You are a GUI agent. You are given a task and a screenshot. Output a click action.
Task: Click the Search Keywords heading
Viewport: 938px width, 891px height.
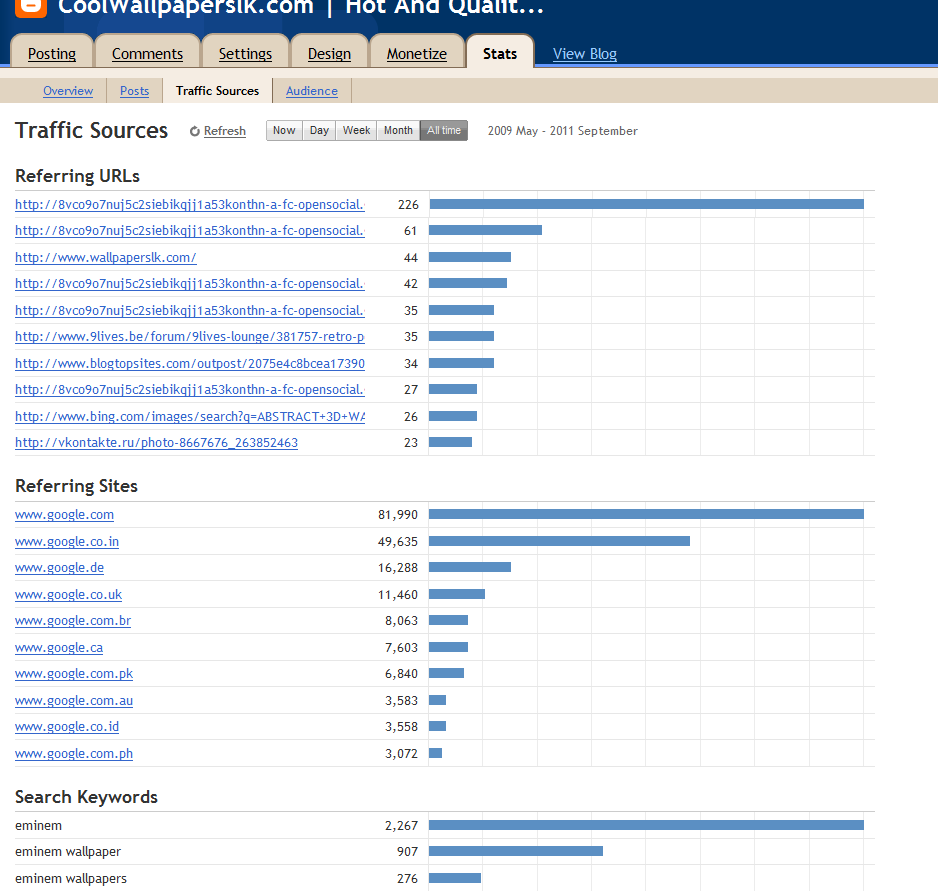(86, 797)
